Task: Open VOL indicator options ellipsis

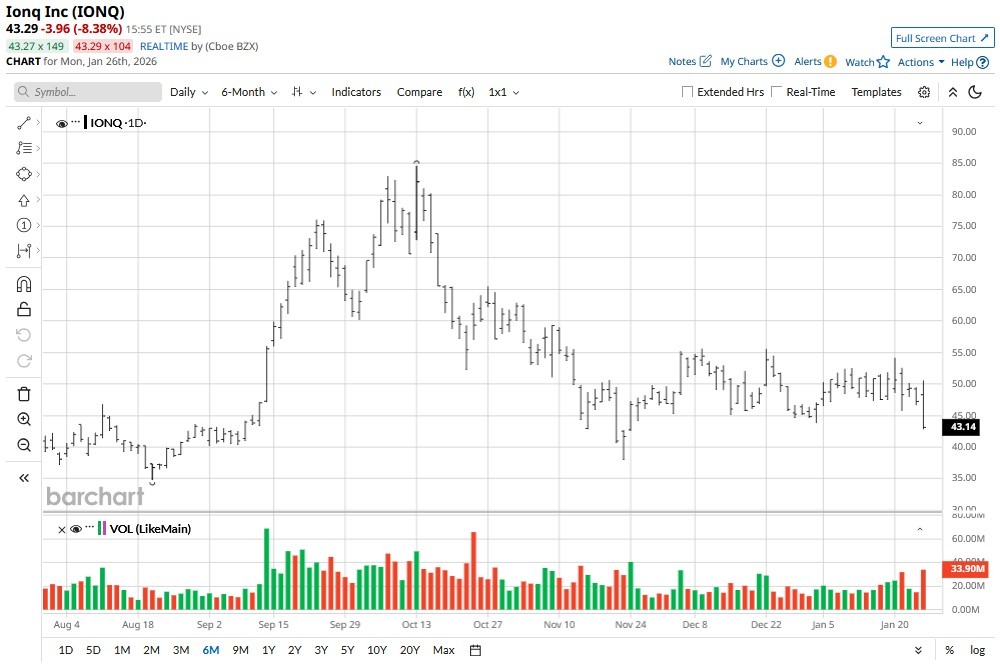Action: point(90,527)
